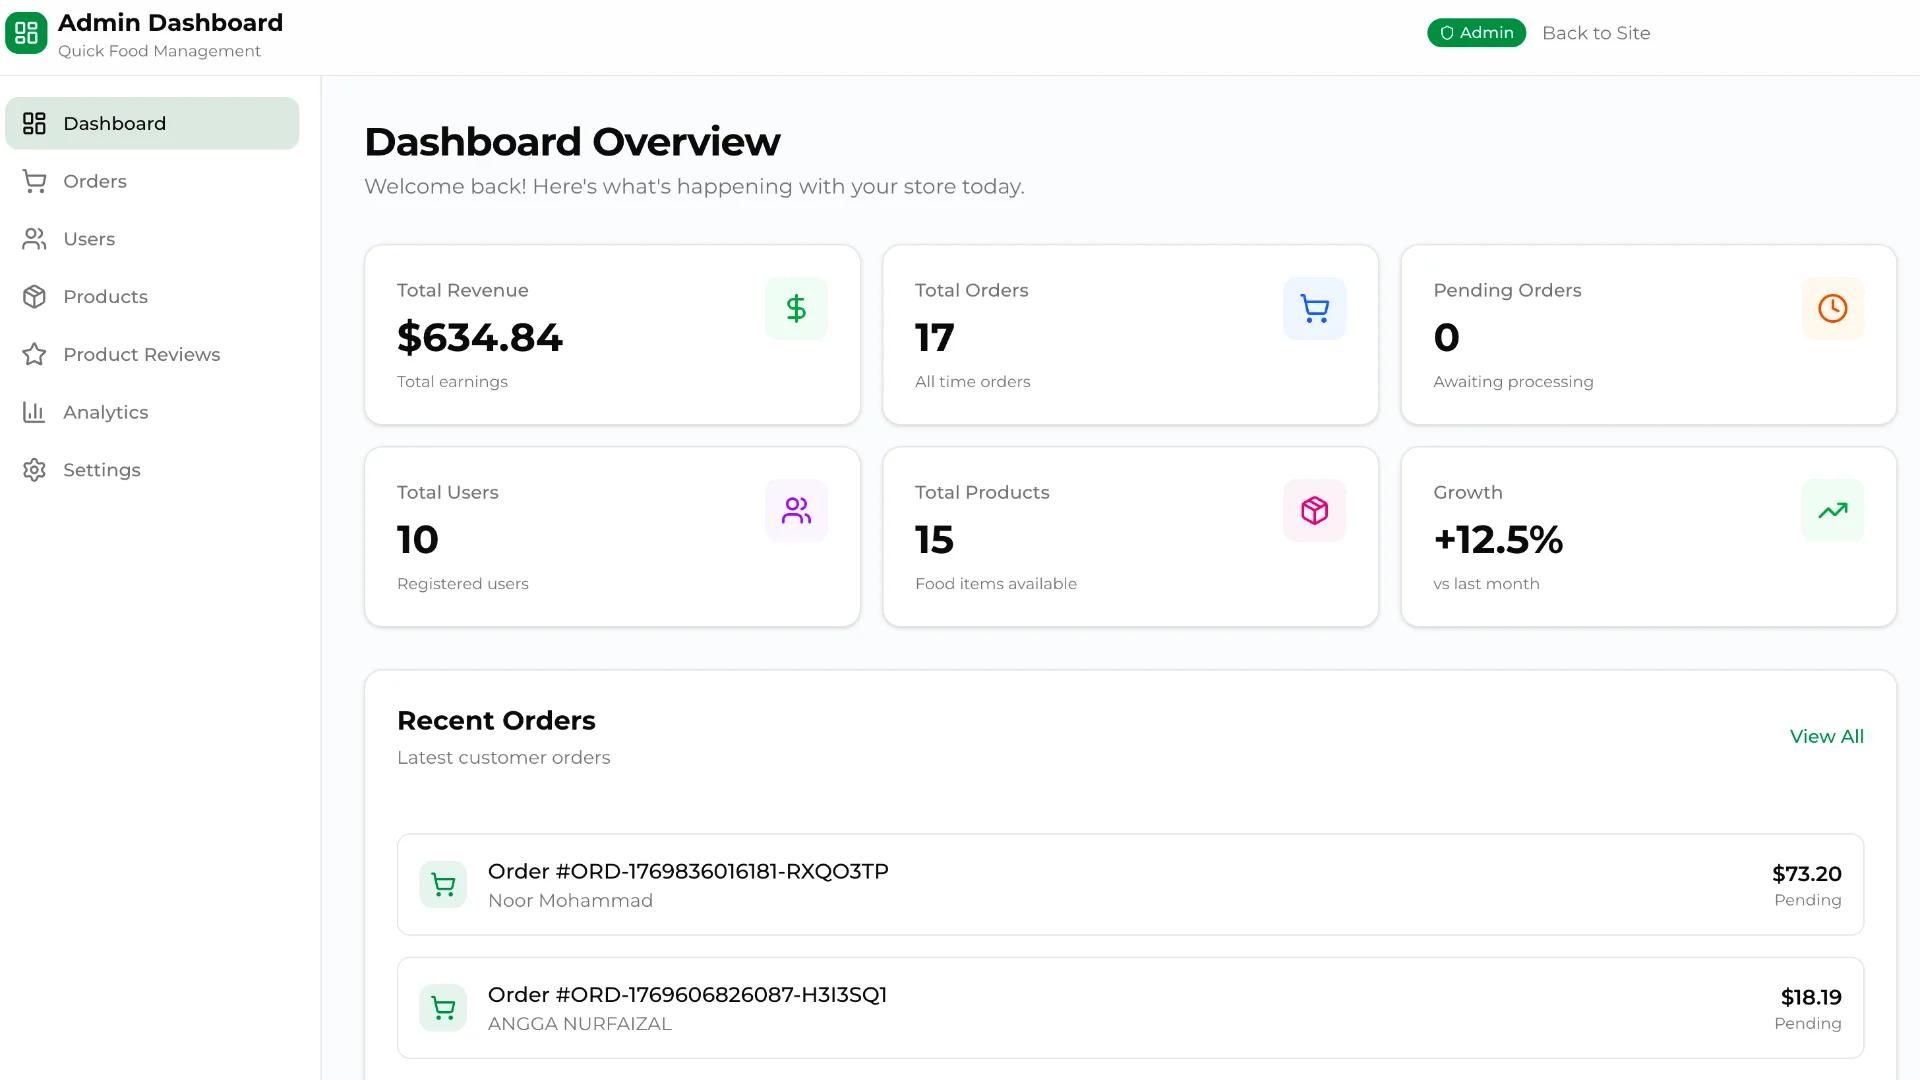The image size is (1920, 1080).
Task: Click the Dashboard grid icon in sidebar
Action: click(x=34, y=123)
